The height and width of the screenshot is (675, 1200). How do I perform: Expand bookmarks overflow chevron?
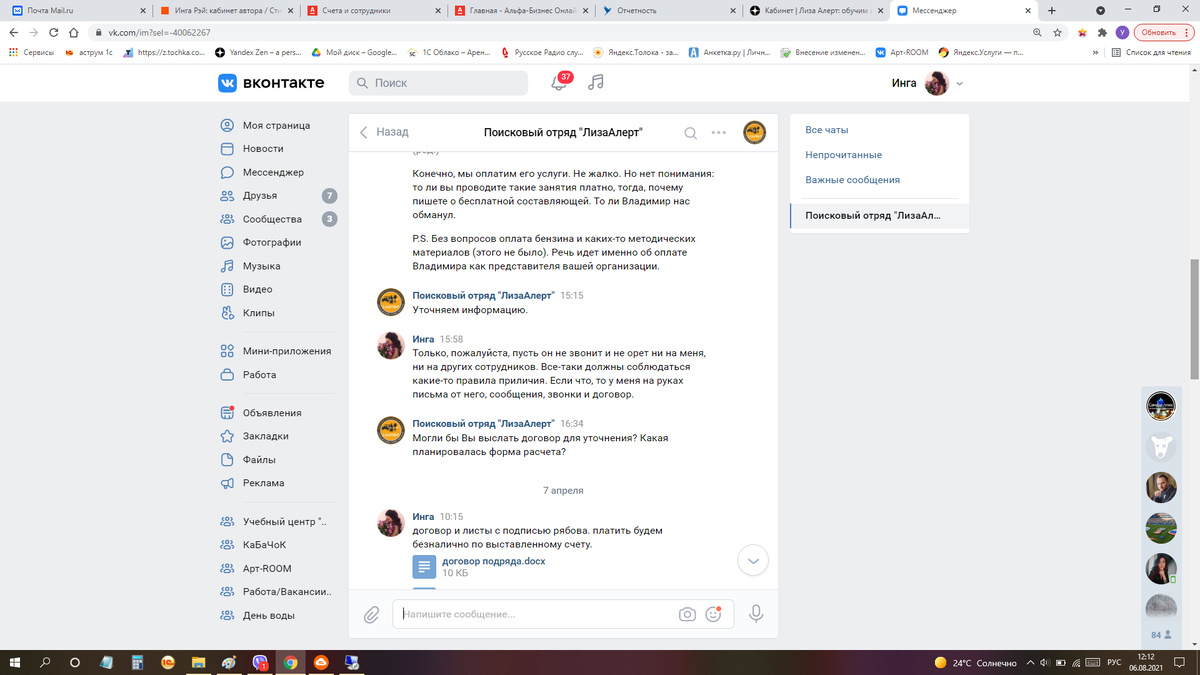[x=1095, y=52]
